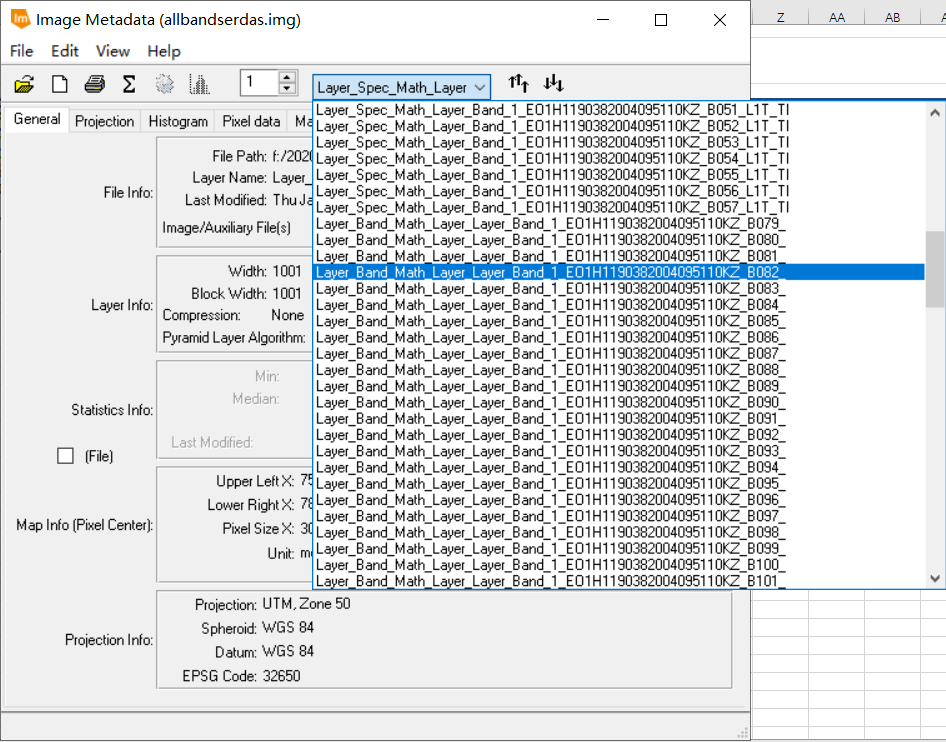This screenshot has height=742, width=946.
Task: Decrease layer number with down stepper arrow
Action: tap(287, 89)
